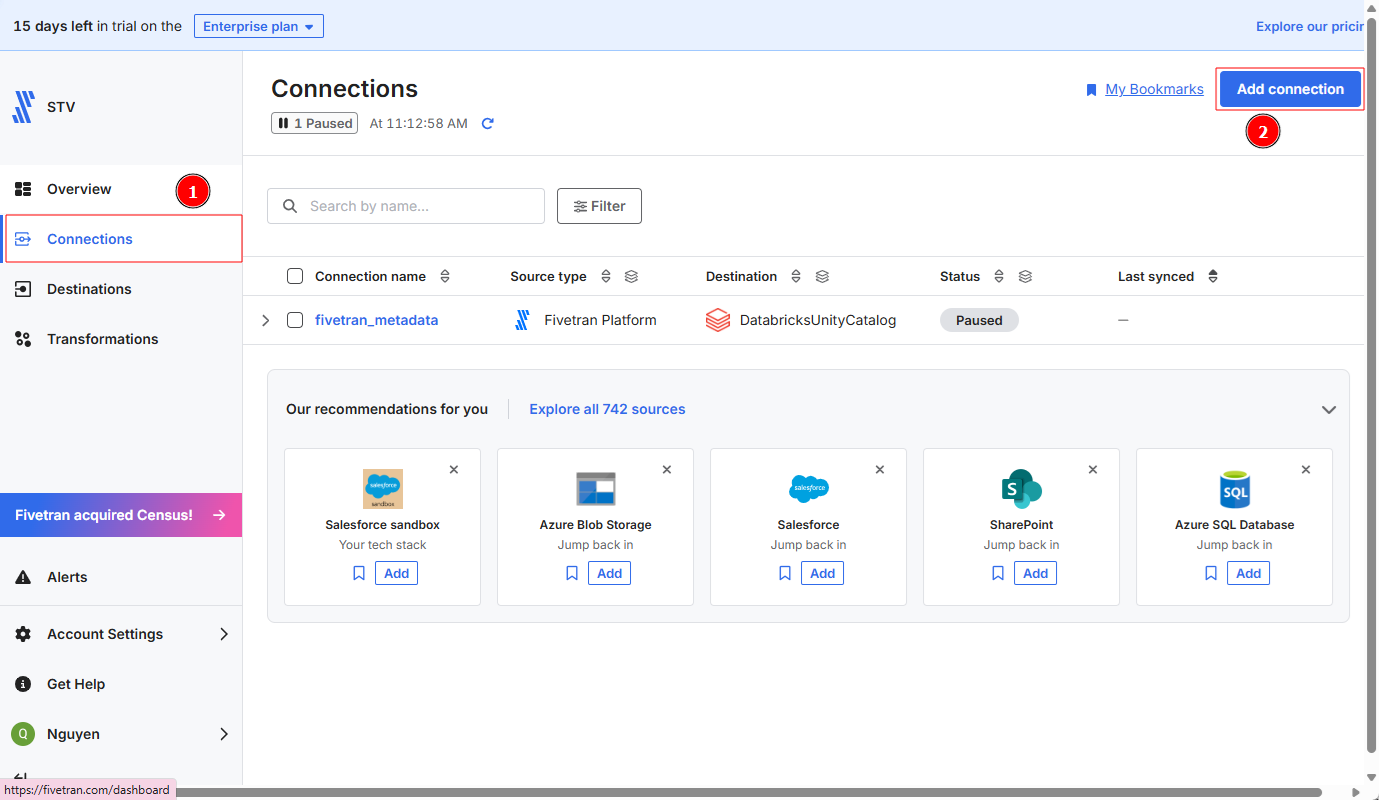Dismiss the SharePoint recommendation card
Viewport: 1379px width, 800px height.
[x=1093, y=469]
